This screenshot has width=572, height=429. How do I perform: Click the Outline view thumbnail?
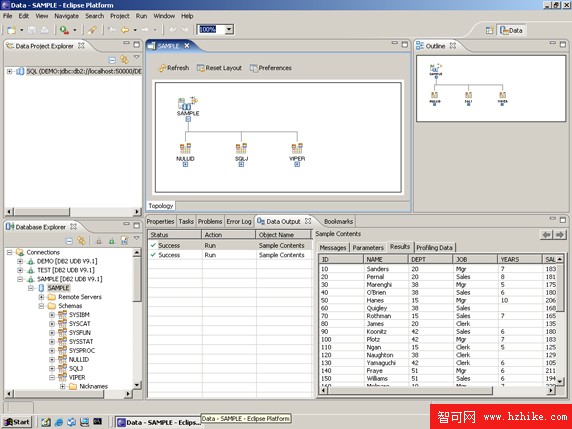click(491, 89)
